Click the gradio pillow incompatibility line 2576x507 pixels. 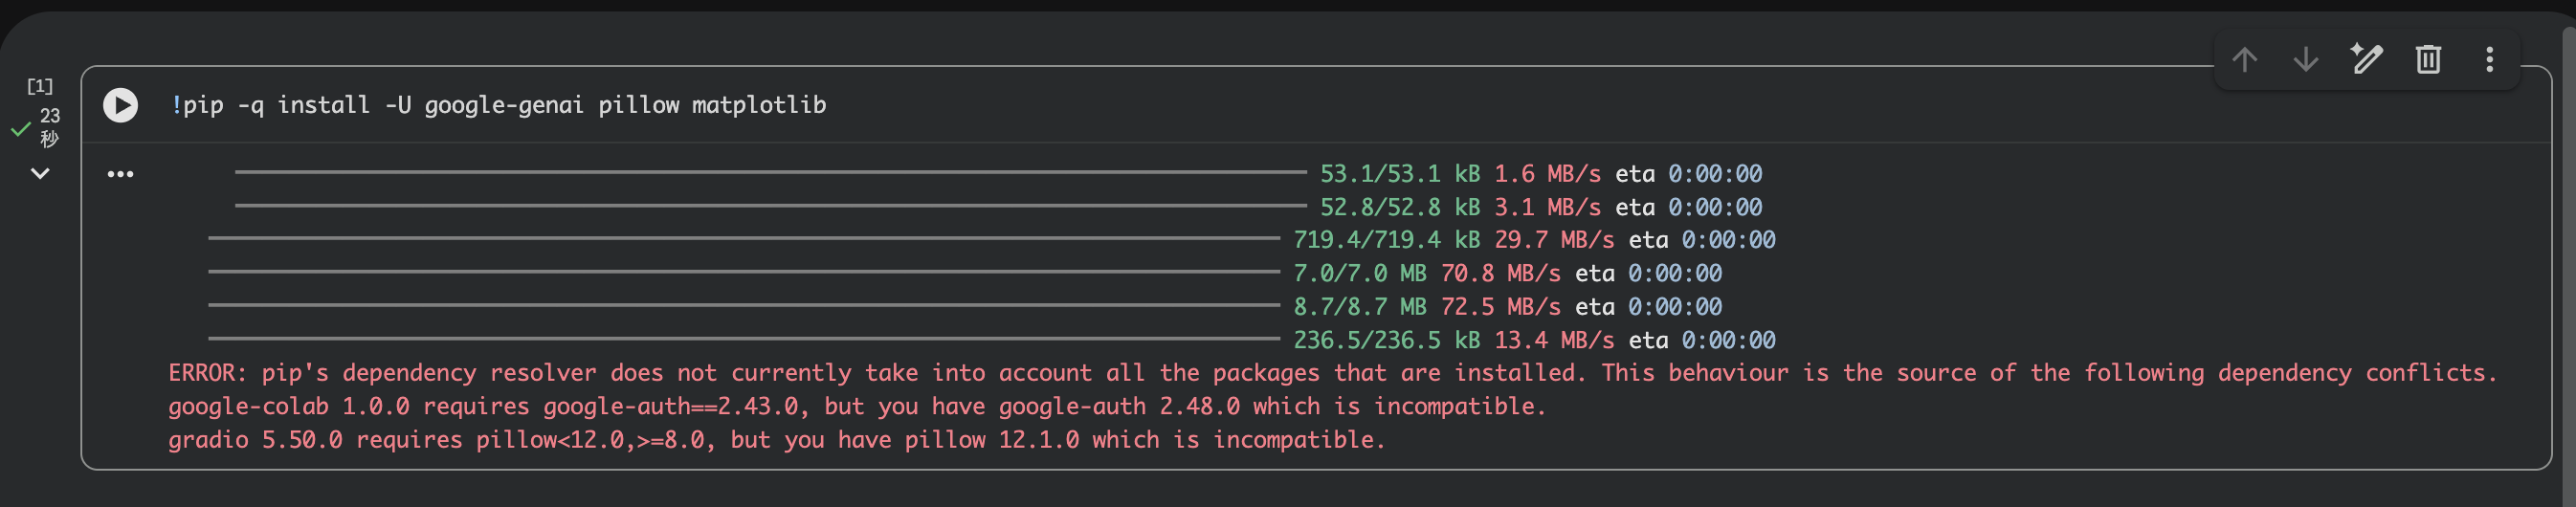tap(777, 440)
